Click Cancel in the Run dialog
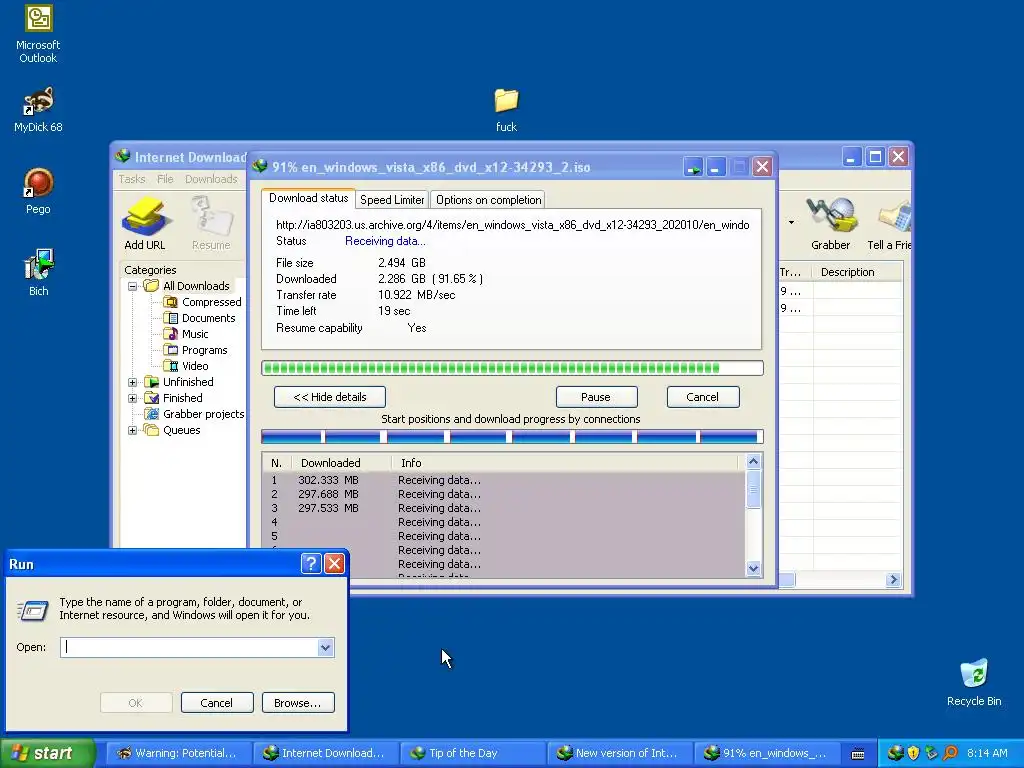This screenshot has height=768, width=1024. pyautogui.click(x=217, y=703)
